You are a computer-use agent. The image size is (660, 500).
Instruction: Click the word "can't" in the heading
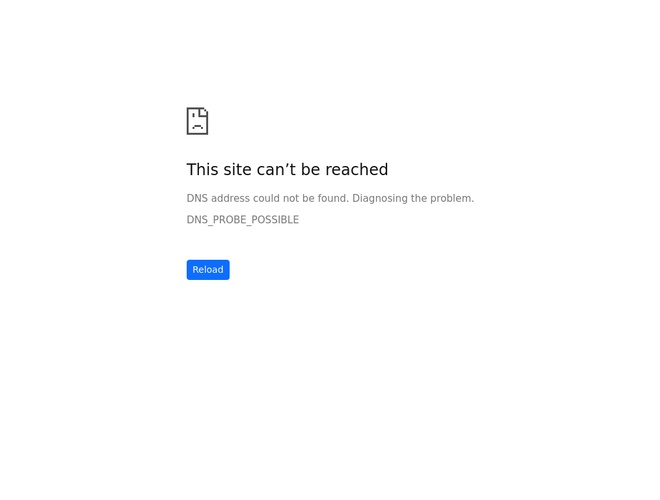[x=276, y=170]
